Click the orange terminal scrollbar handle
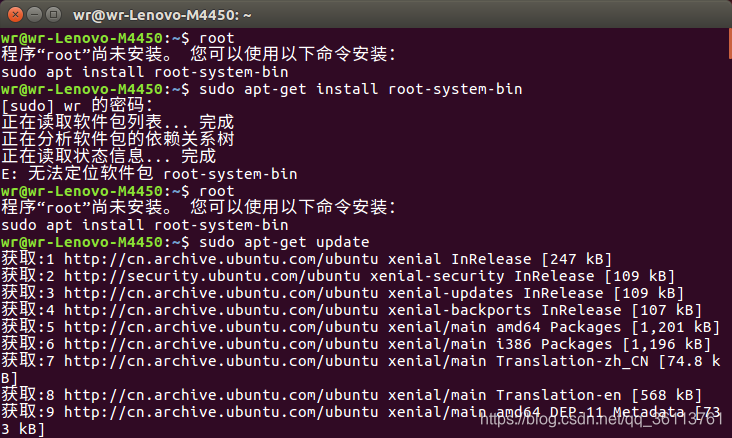Screen dimensions: 732x438 pyautogui.click(x=730, y=43)
